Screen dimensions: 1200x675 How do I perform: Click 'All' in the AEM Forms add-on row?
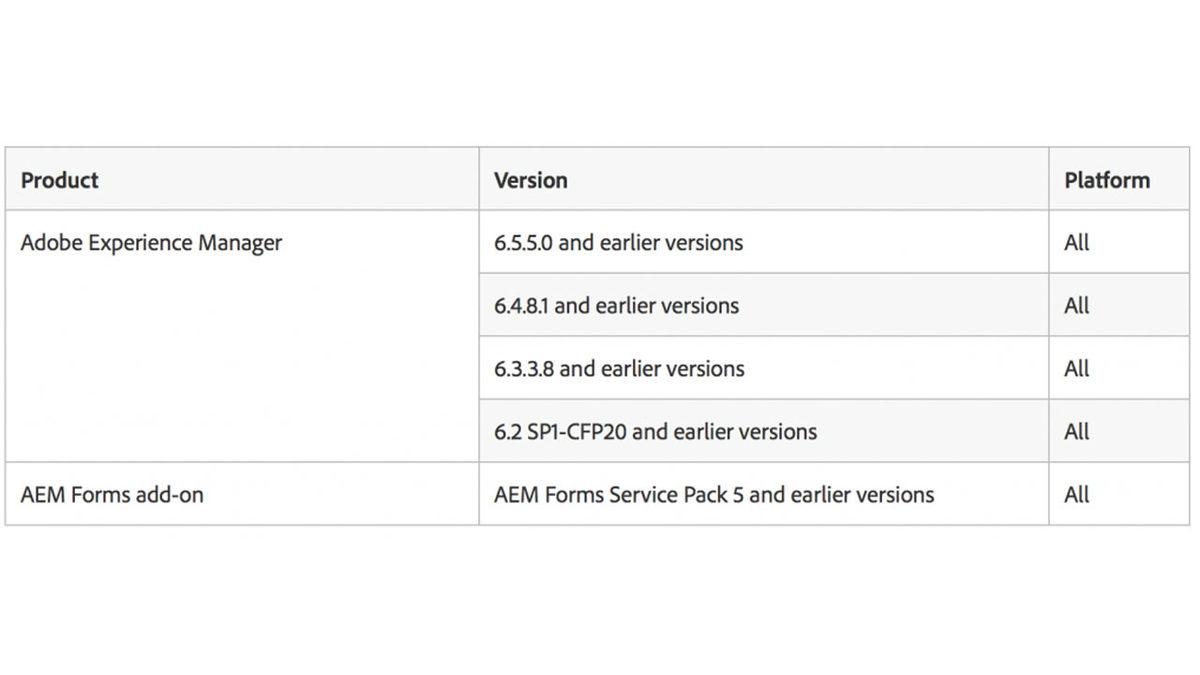tap(1077, 494)
